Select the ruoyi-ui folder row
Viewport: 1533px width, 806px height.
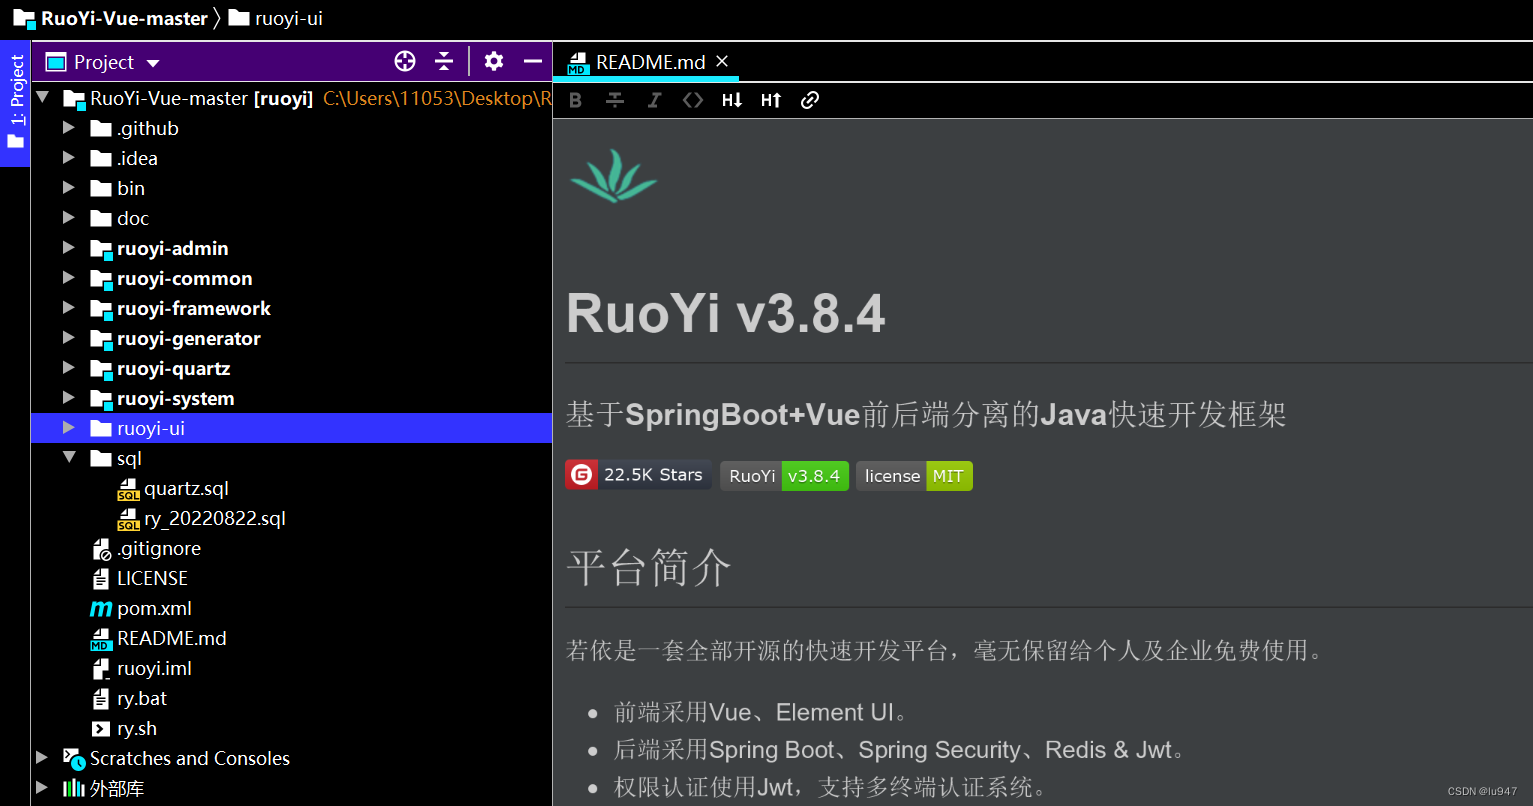point(292,428)
